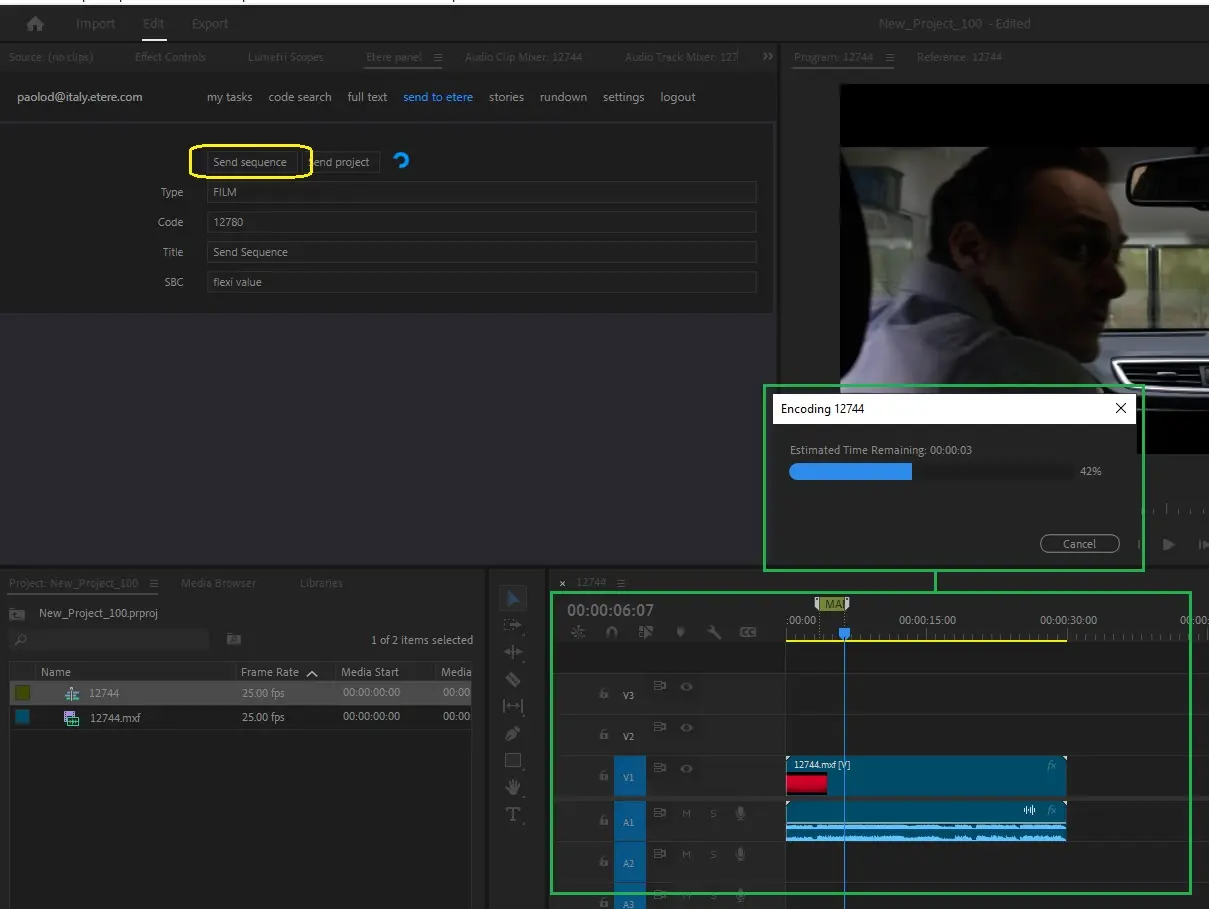The width and height of the screenshot is (1209, 909).
Task: Toggle eye visibility on track V1
Action: click(x=687, y=769)
